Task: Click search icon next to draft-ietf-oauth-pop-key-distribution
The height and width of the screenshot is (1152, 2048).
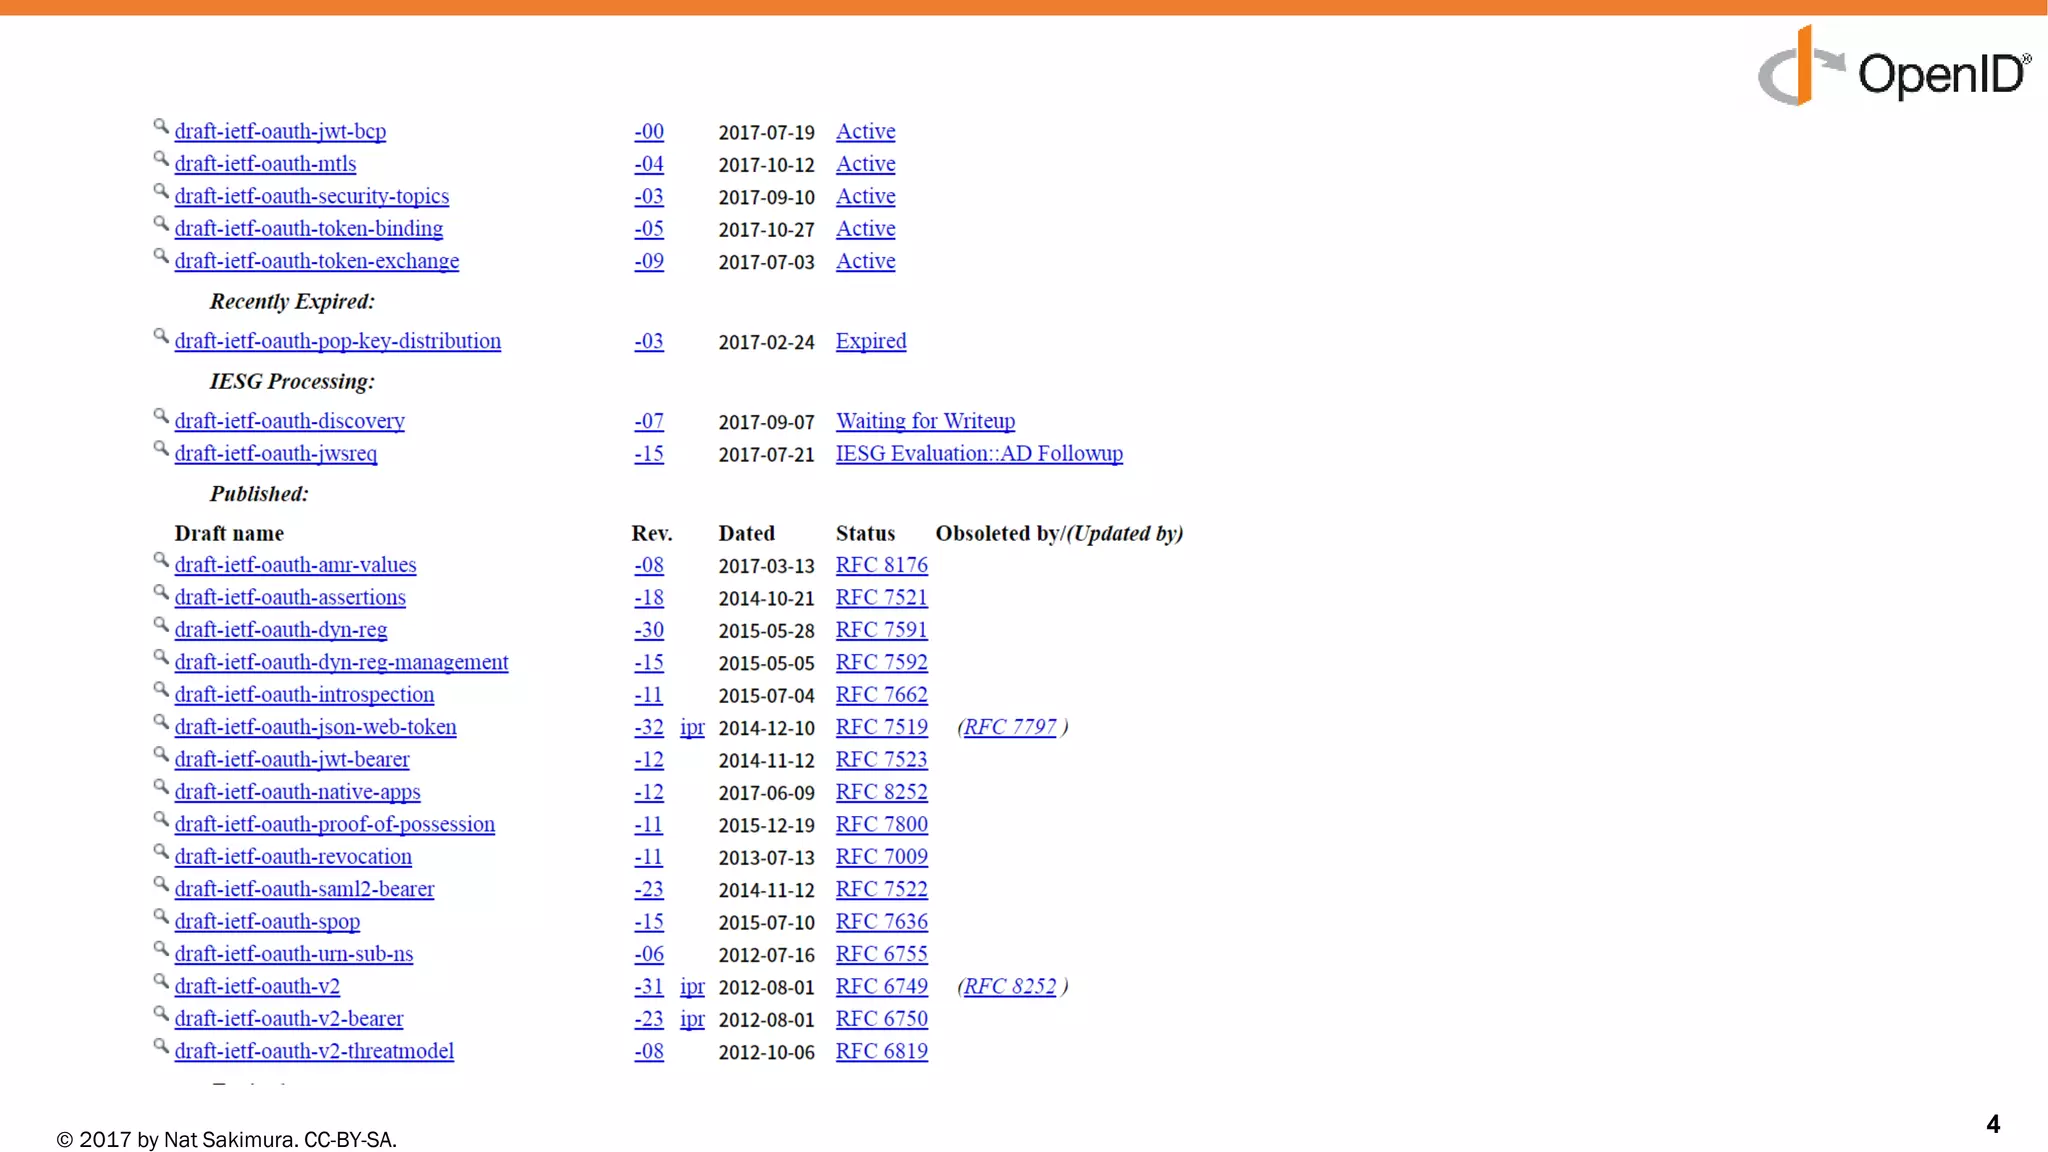Action: 160,336
